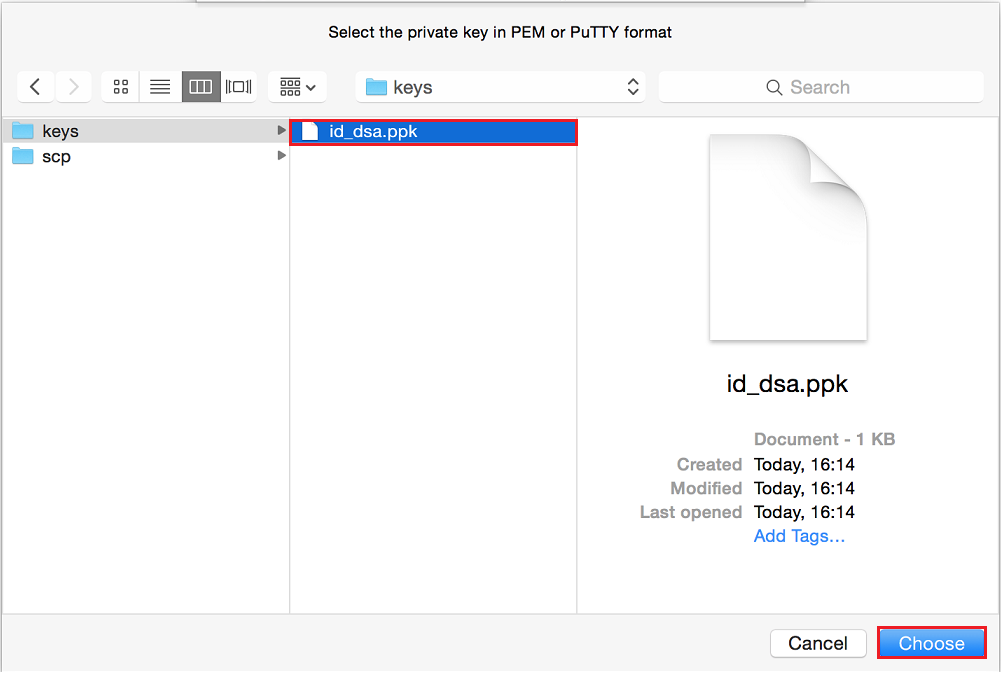
Task: Click the large file preview thumbnail
Action: coord(787,238)
